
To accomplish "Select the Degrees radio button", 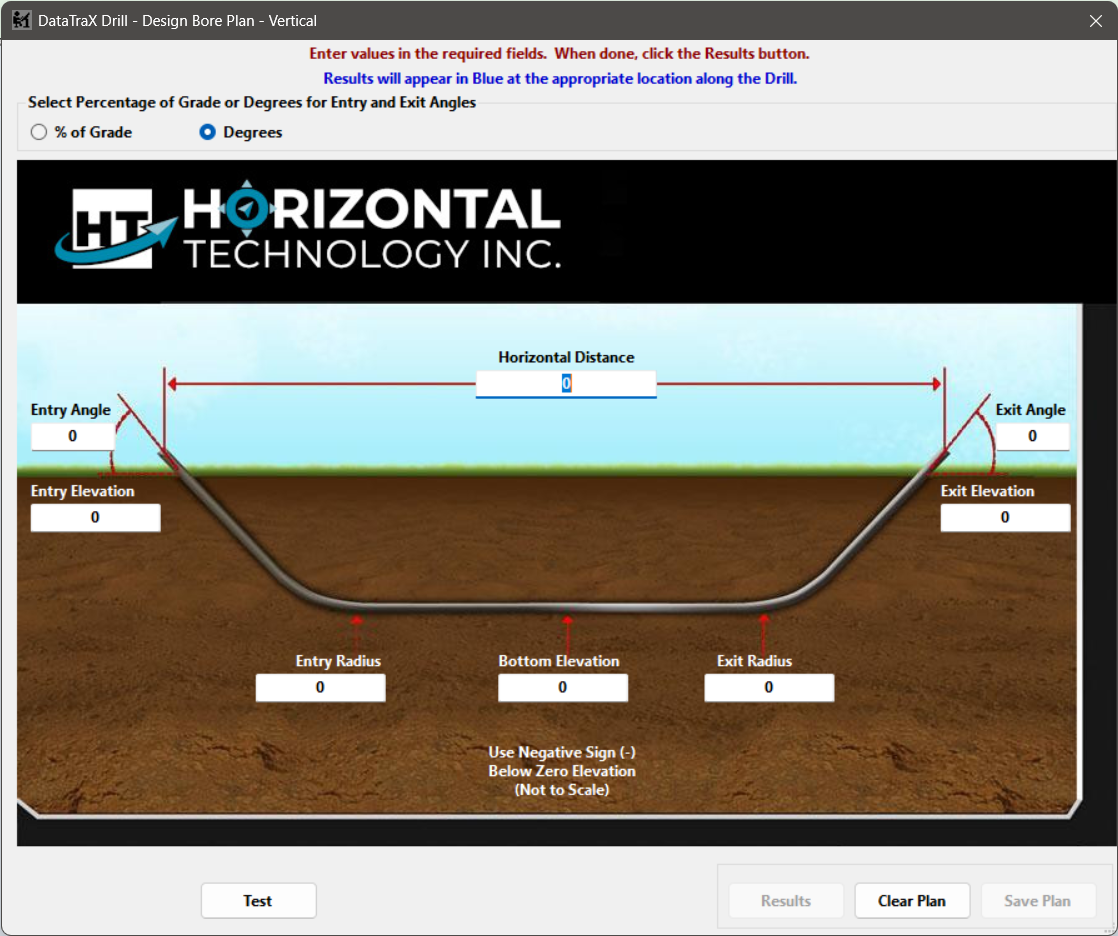I will pos(208,132).
